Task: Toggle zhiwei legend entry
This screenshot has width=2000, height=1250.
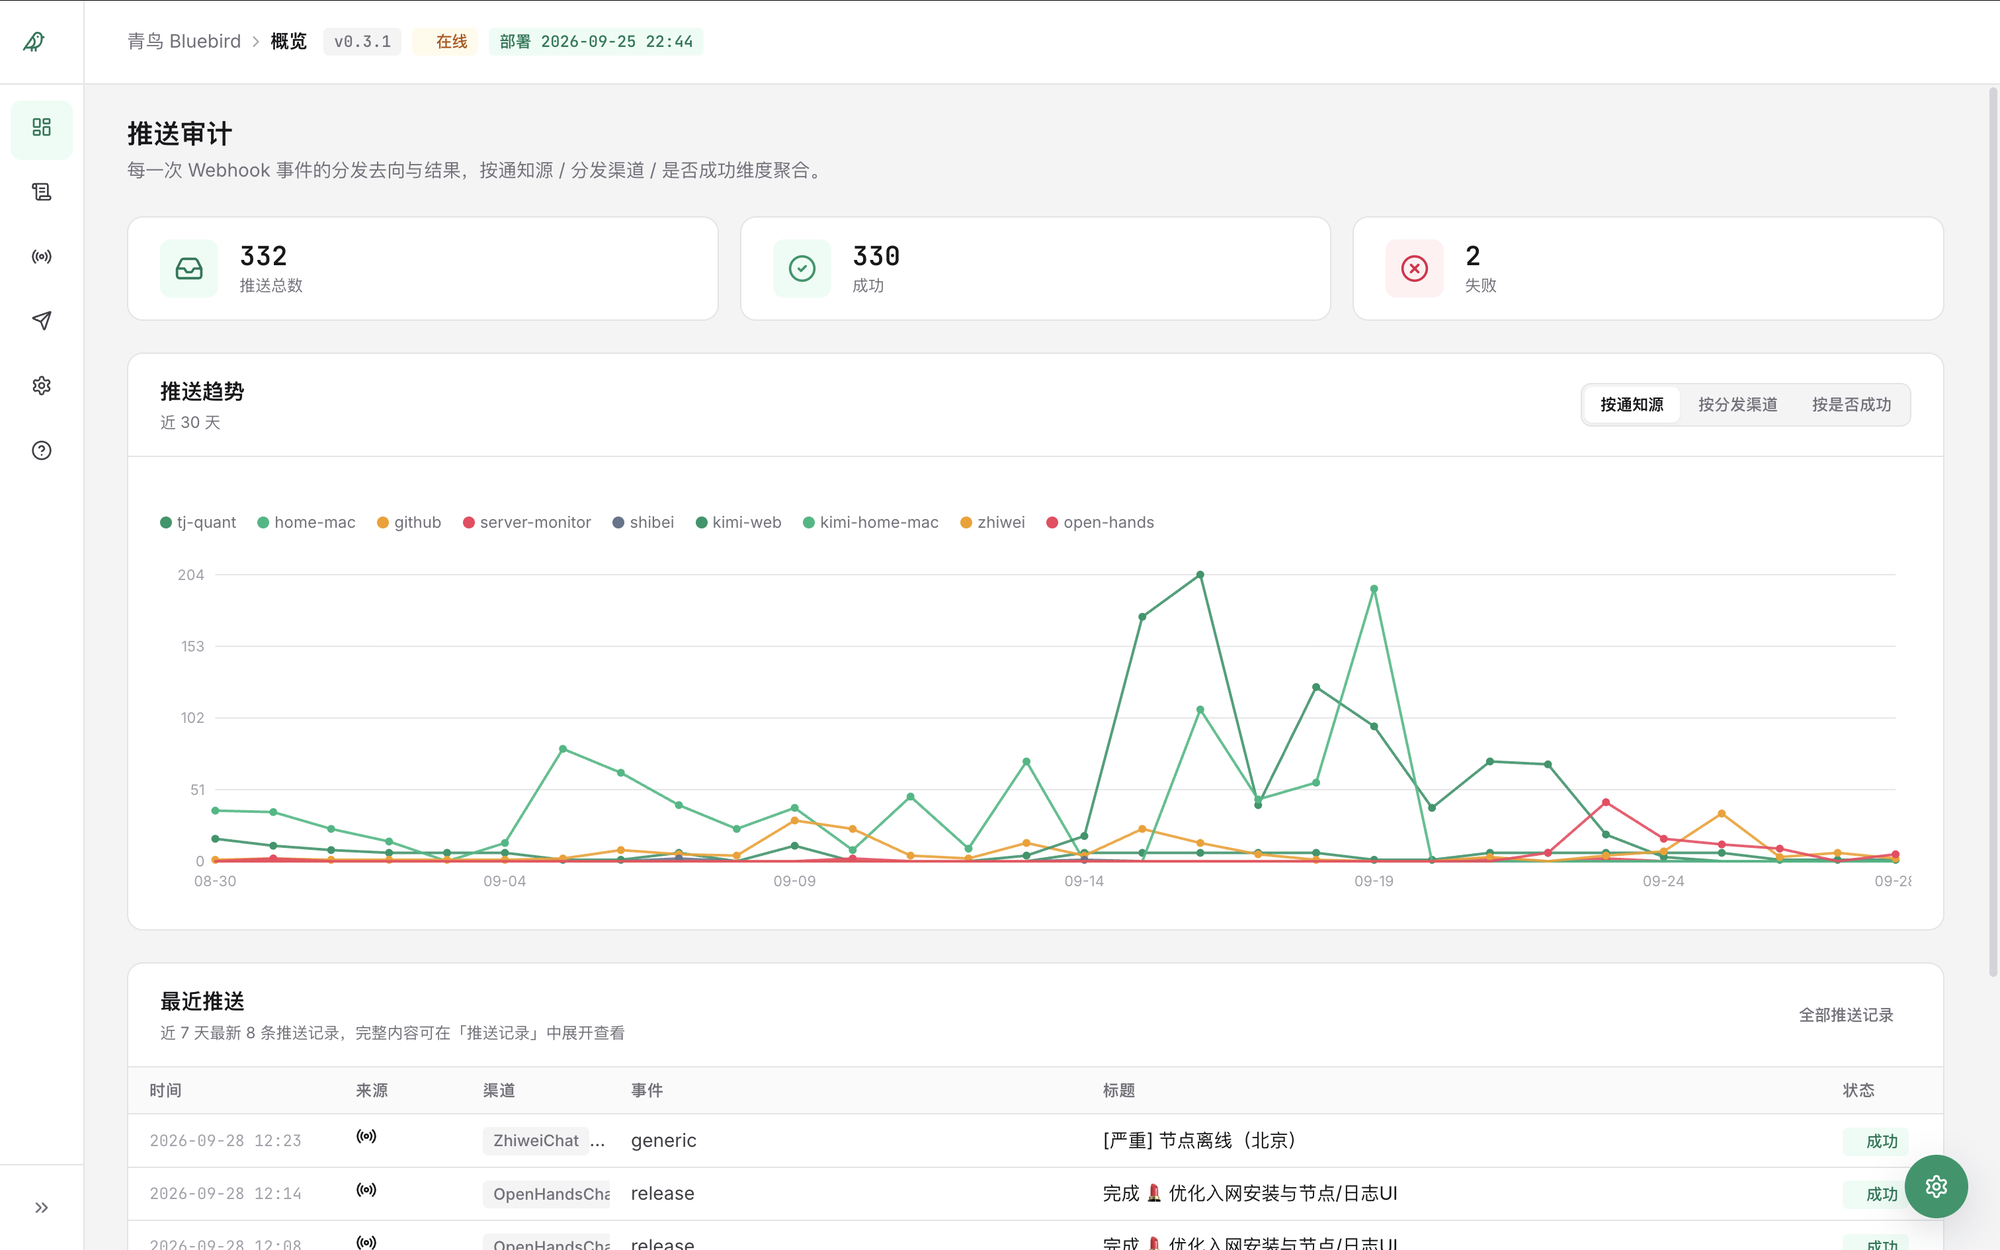Action: pos(992,522)
